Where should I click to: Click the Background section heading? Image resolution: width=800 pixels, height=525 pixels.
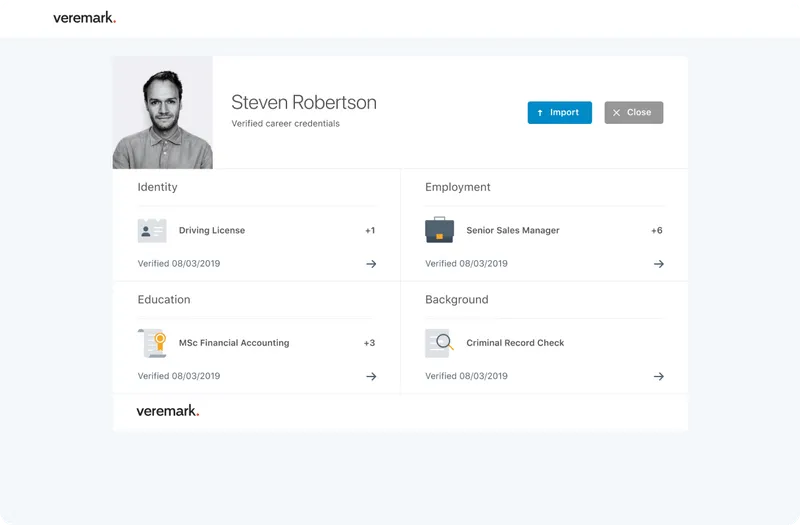(x=457, y=299)
